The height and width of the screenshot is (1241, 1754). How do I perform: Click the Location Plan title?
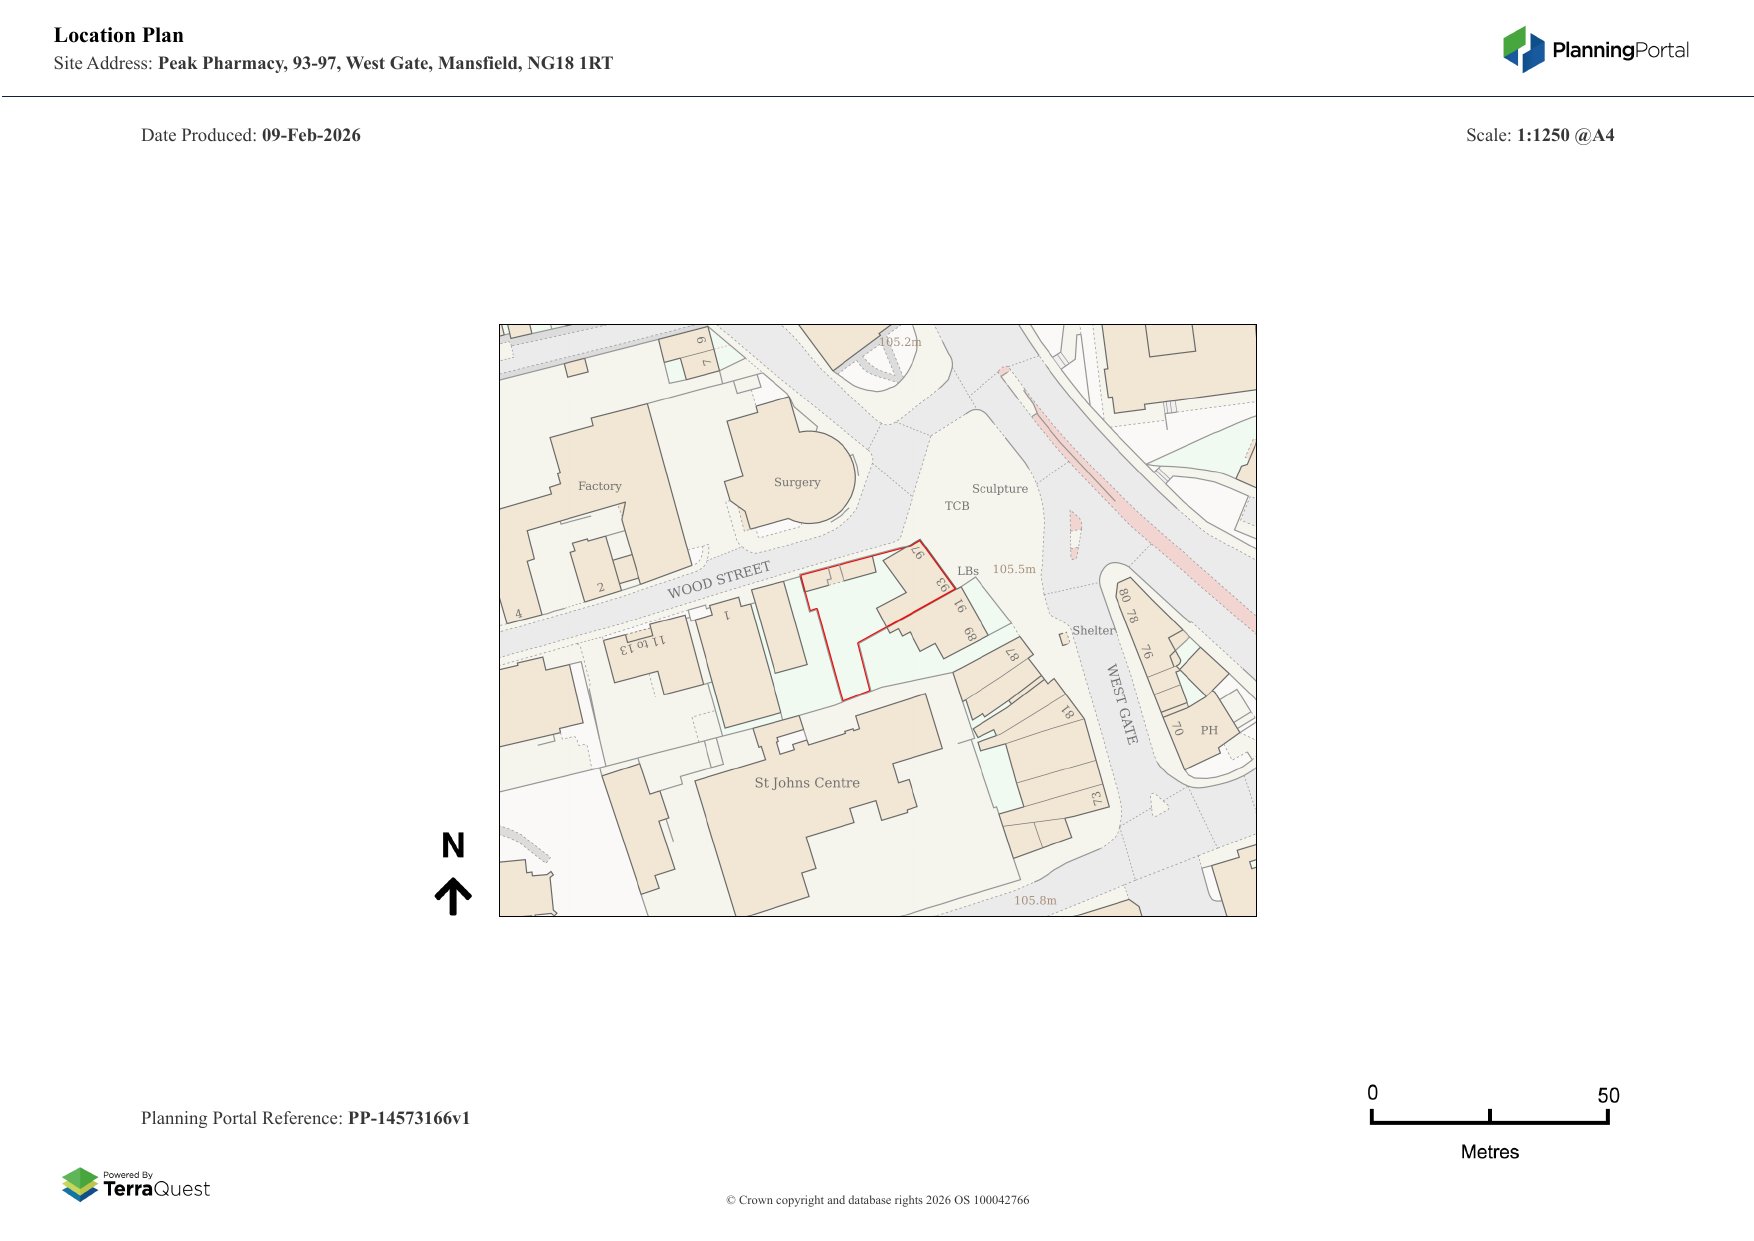[119, 35]
